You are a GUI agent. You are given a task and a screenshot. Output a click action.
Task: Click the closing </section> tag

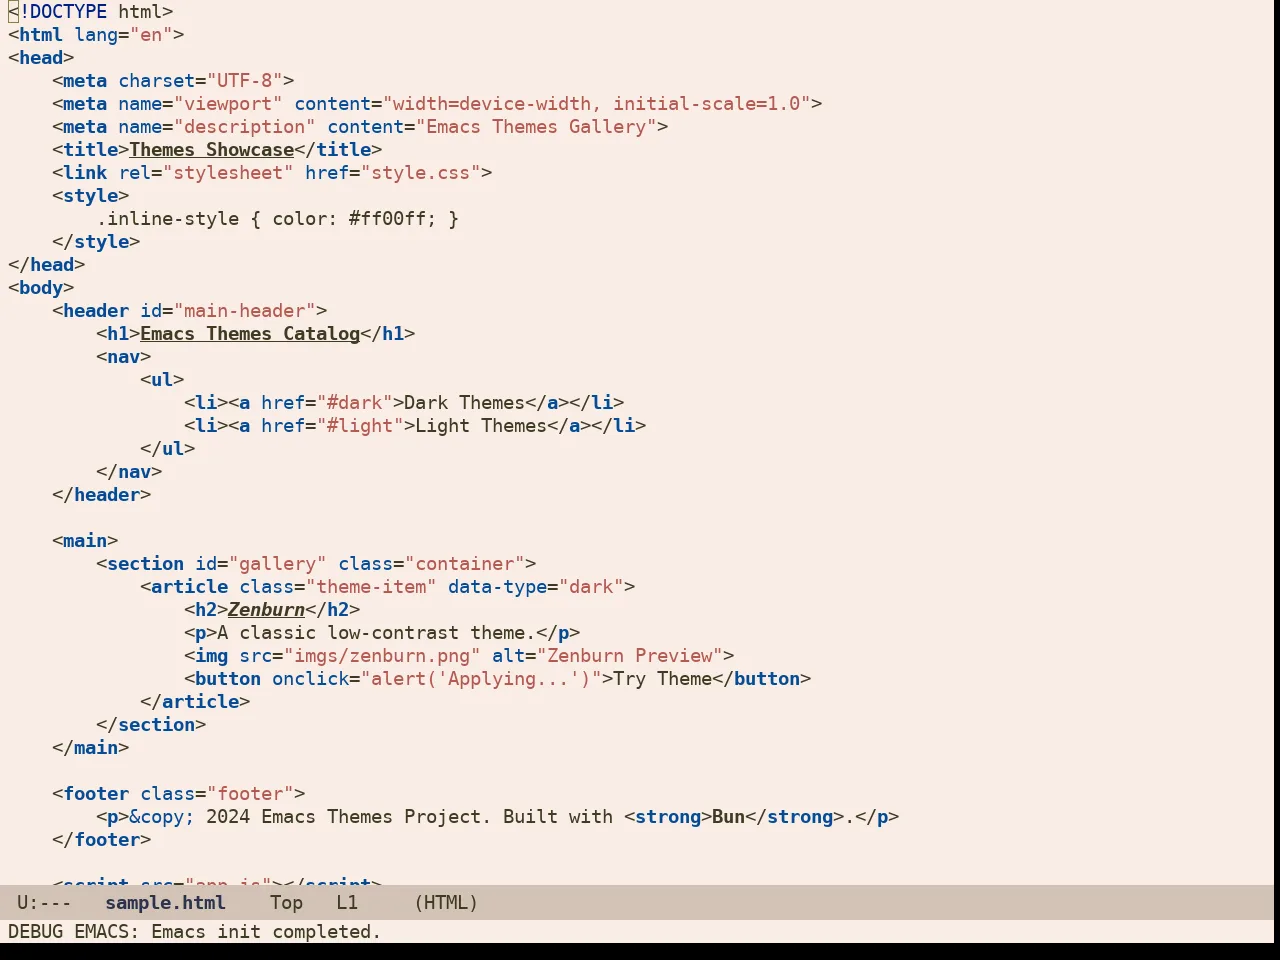tap(151, 725)
